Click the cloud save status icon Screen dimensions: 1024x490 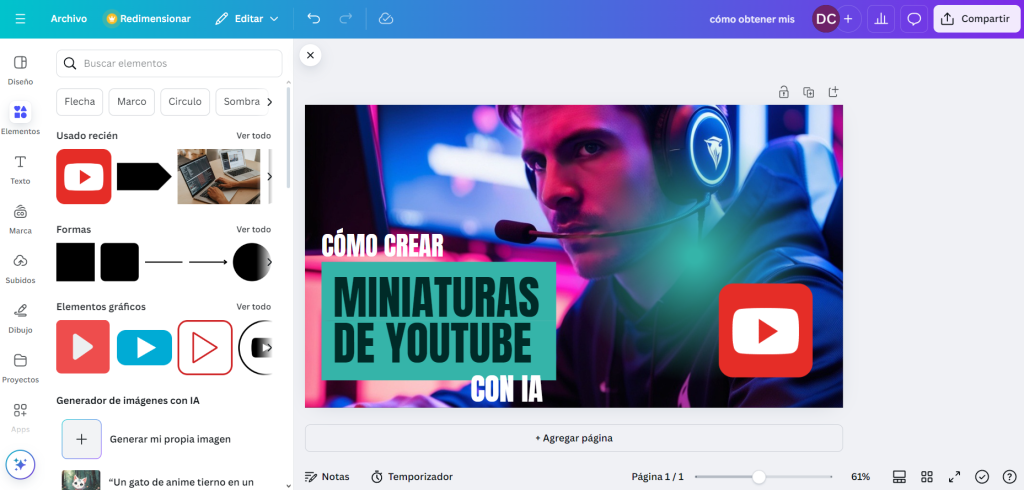(386, 19)
